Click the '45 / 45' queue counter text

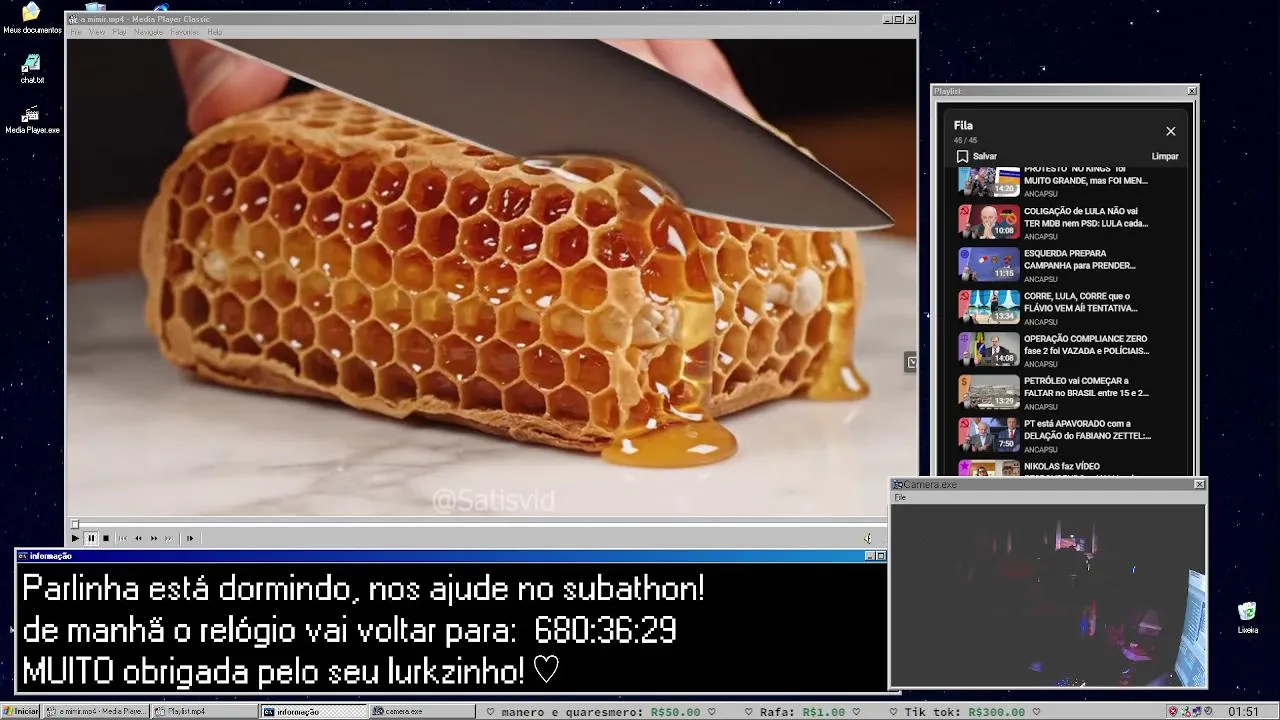click(x=965, y=140)
